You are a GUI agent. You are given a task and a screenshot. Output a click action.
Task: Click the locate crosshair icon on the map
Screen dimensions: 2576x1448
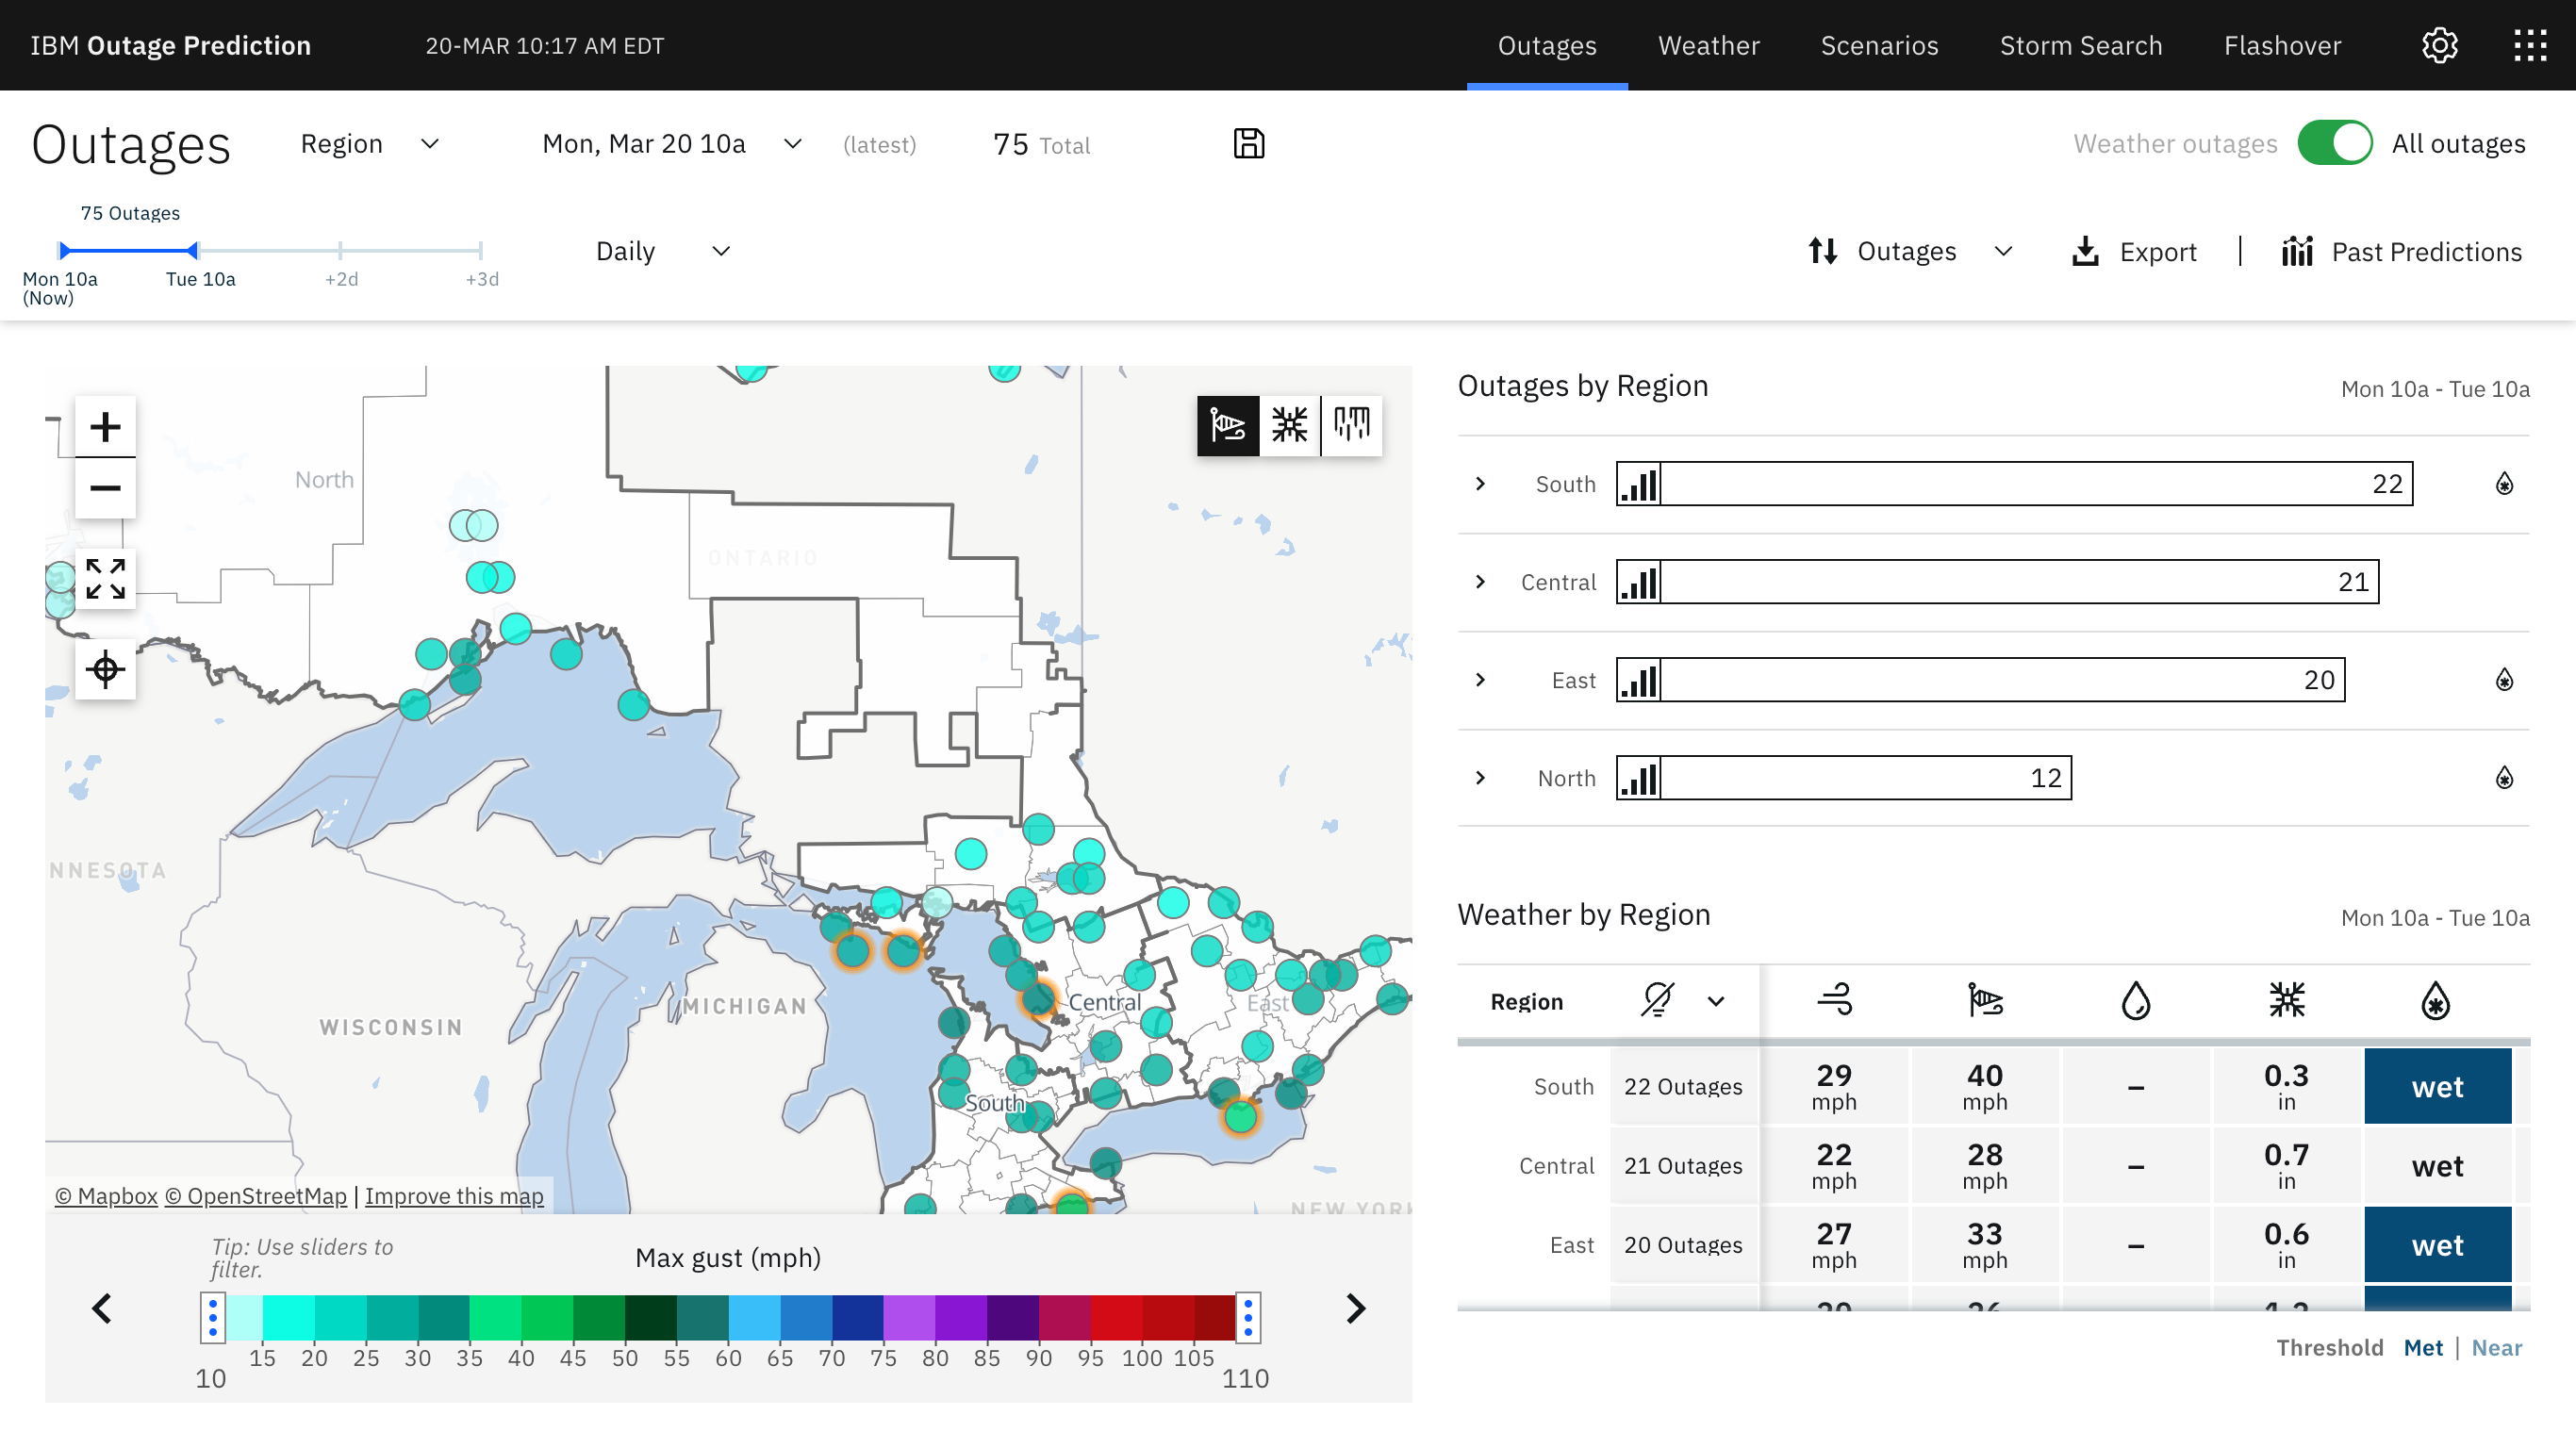104,668
